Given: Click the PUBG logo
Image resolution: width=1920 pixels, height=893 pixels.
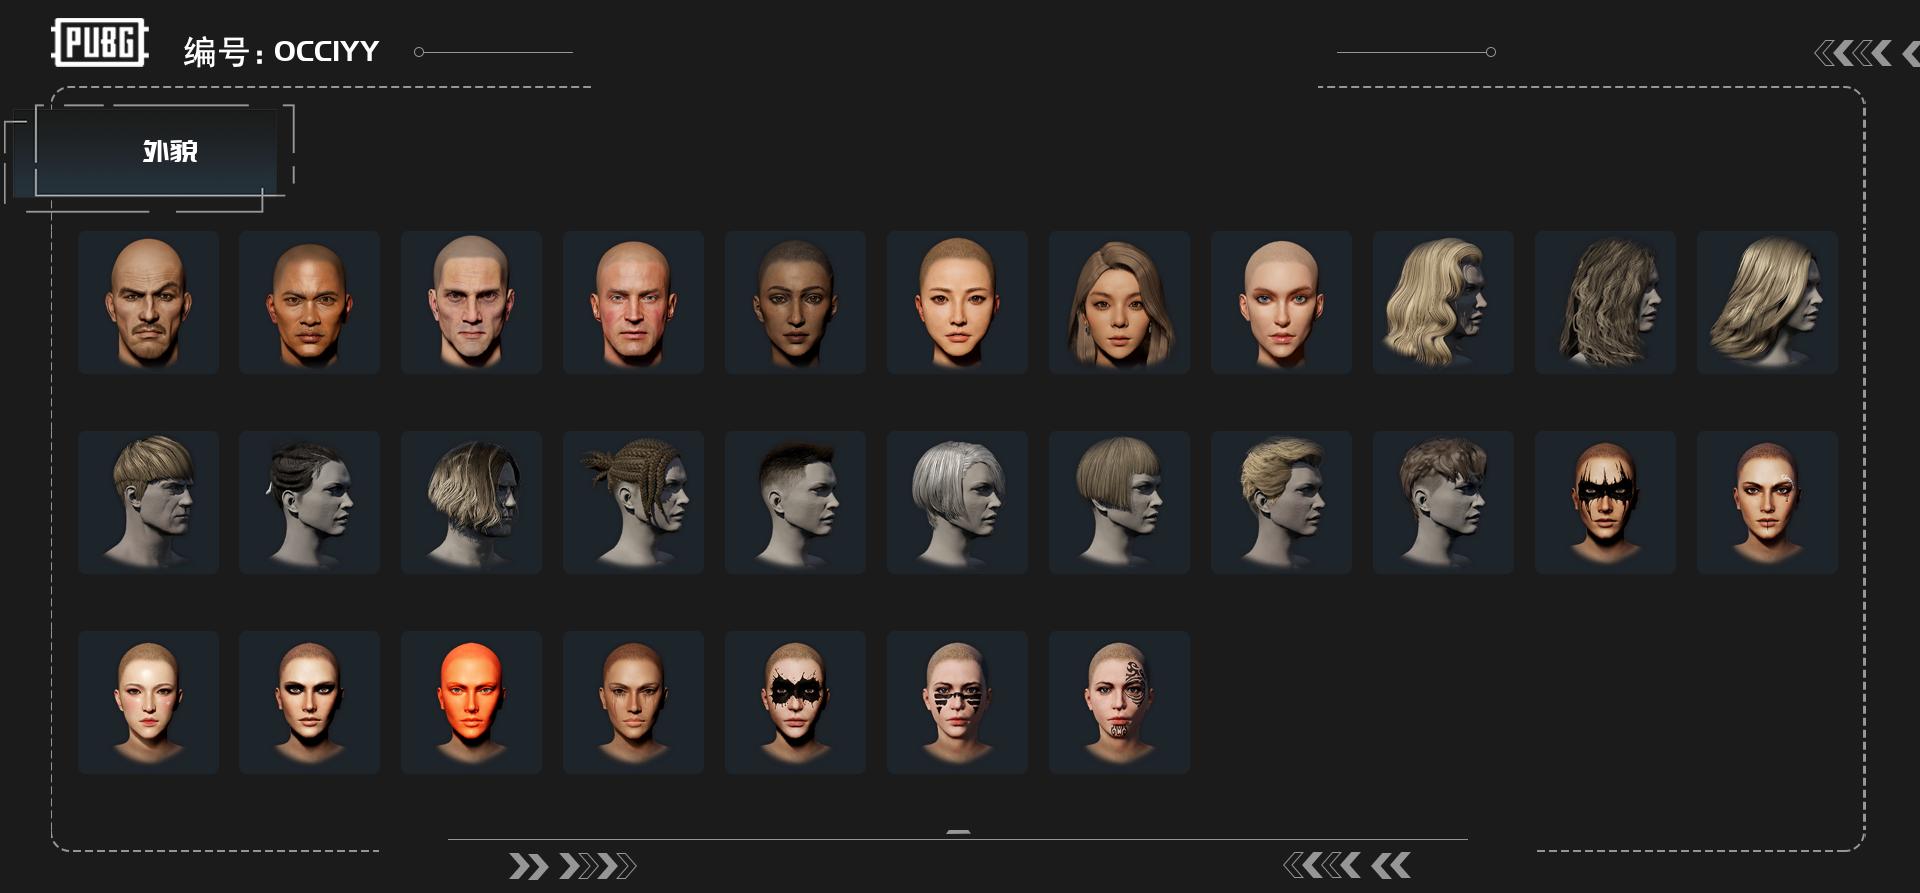Looking at the screenshot, I should pos(100,43).
